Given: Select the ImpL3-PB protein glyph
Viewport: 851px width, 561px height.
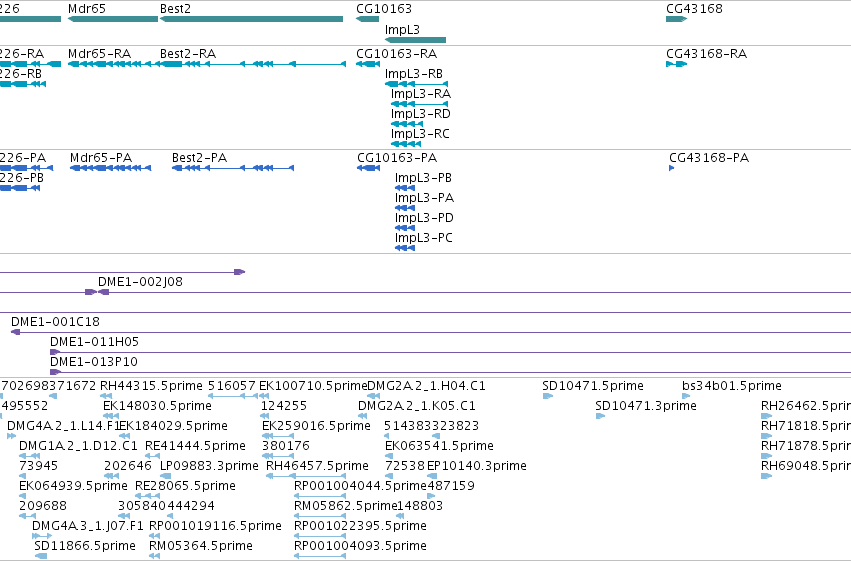Looking at the screenshot, I should pos(405,188).
